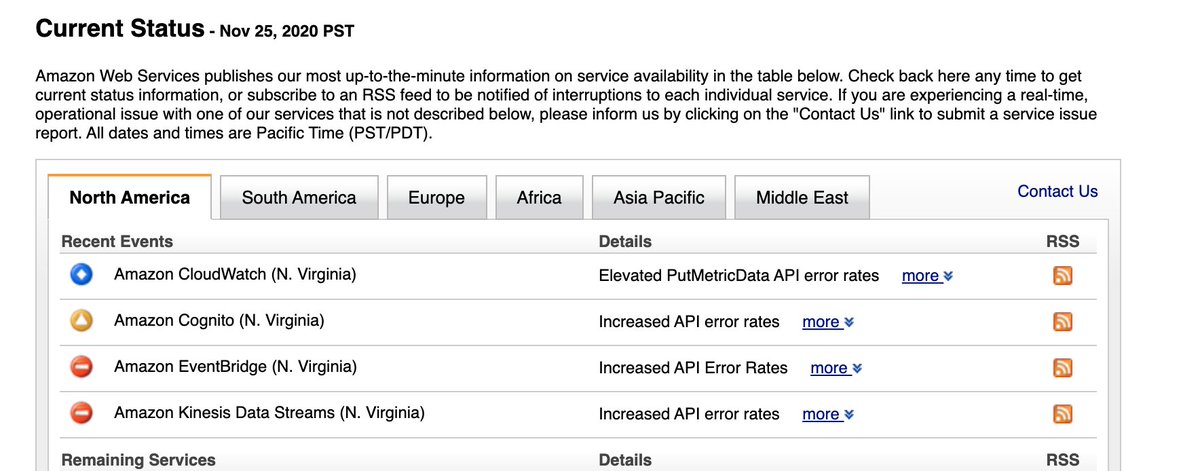Open the Asia Pacific tab
Viewport: 1200px width, 471px height.
coord(659,197)
